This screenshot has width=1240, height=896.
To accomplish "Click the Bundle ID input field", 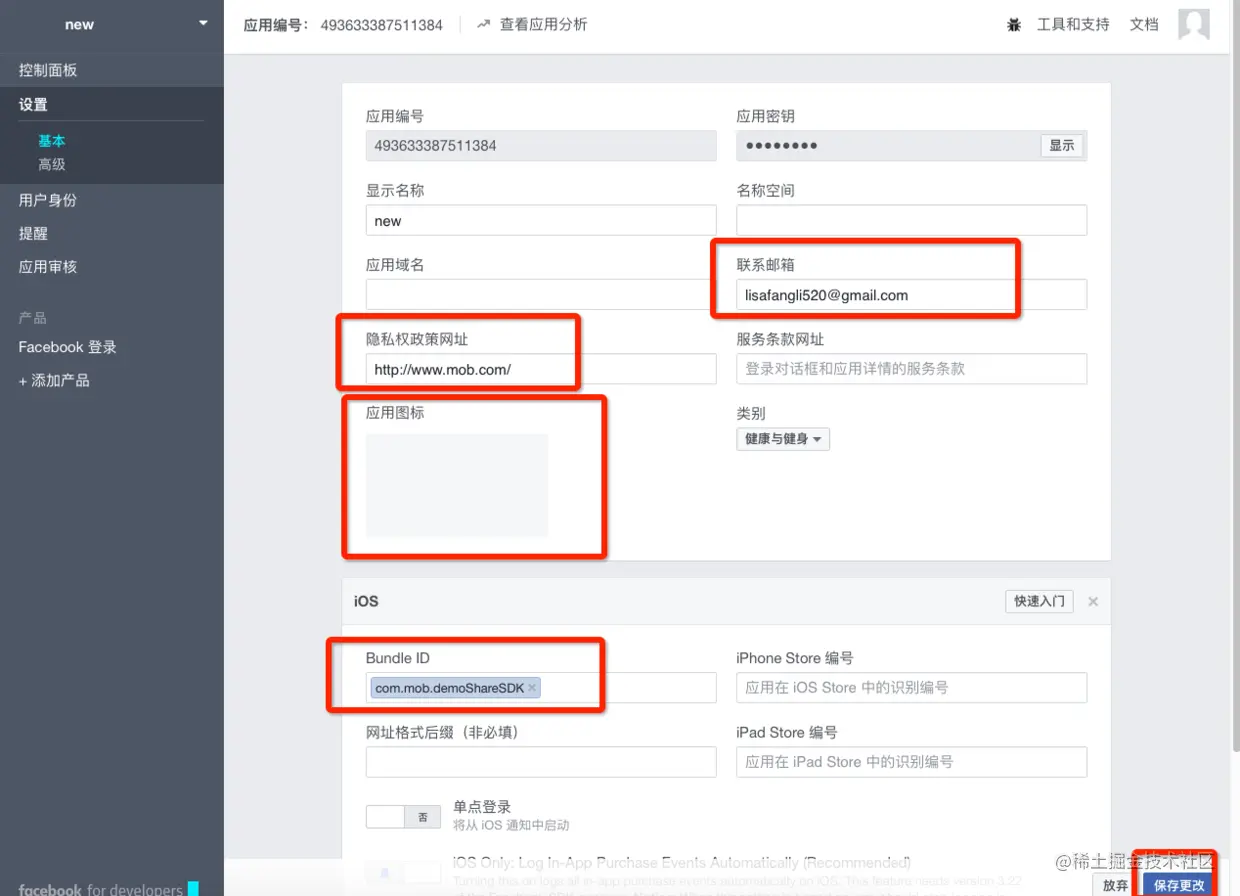I will (541, 688).
